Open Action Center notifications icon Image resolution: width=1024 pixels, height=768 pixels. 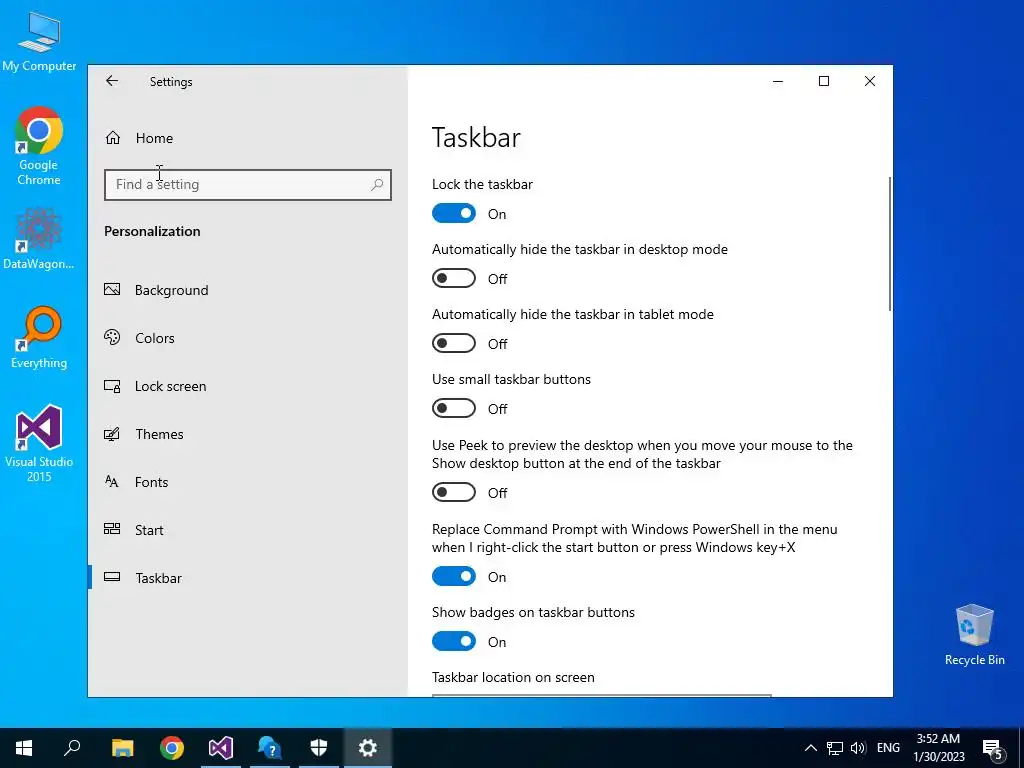pos(993,748)
